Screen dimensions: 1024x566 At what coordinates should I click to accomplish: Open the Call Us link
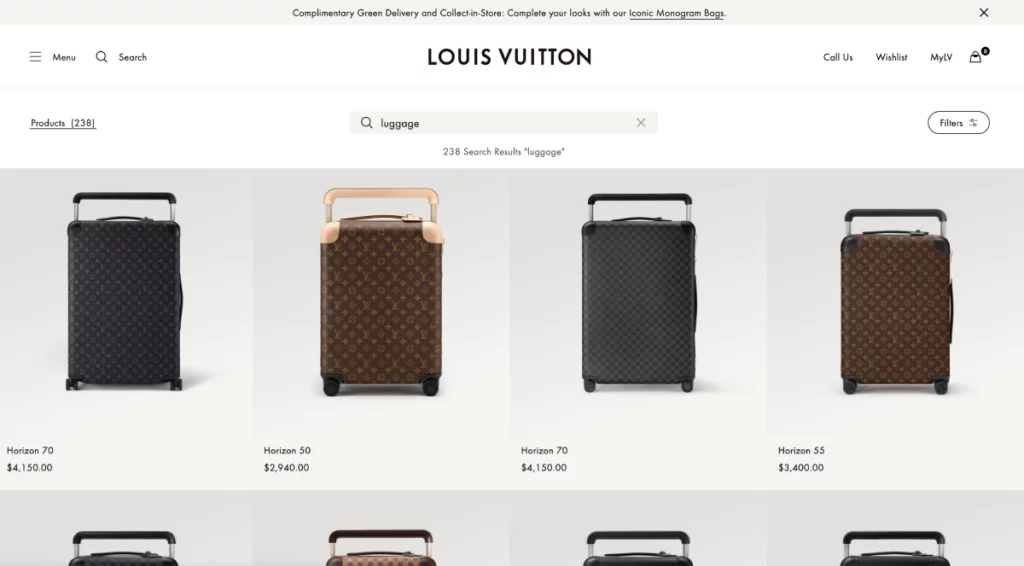pyautogui.click(x=838, y=57)
